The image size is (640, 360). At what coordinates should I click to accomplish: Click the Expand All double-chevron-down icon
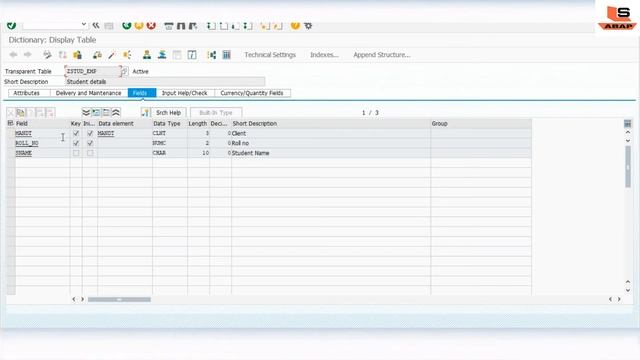[x=86, y=113]
